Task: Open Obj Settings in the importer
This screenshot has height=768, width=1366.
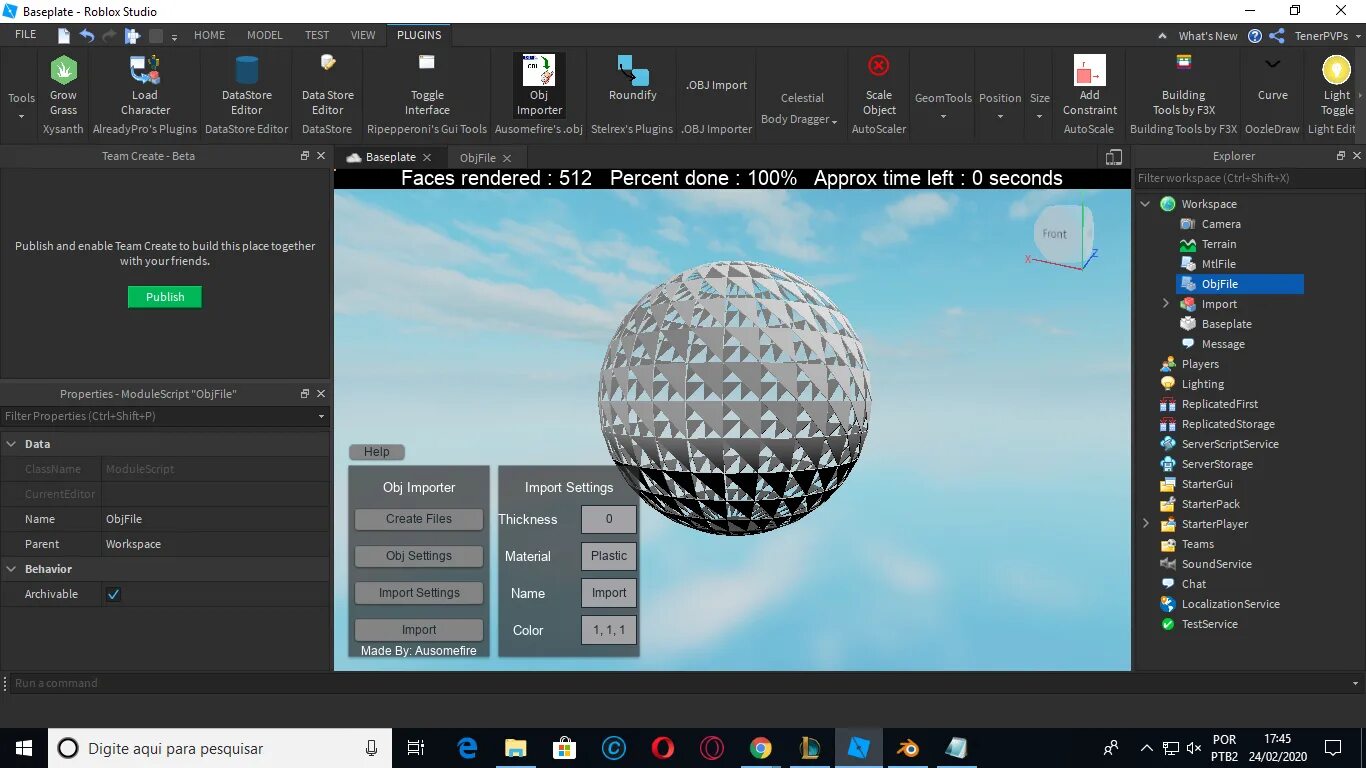Action: (x=419, y=556)
